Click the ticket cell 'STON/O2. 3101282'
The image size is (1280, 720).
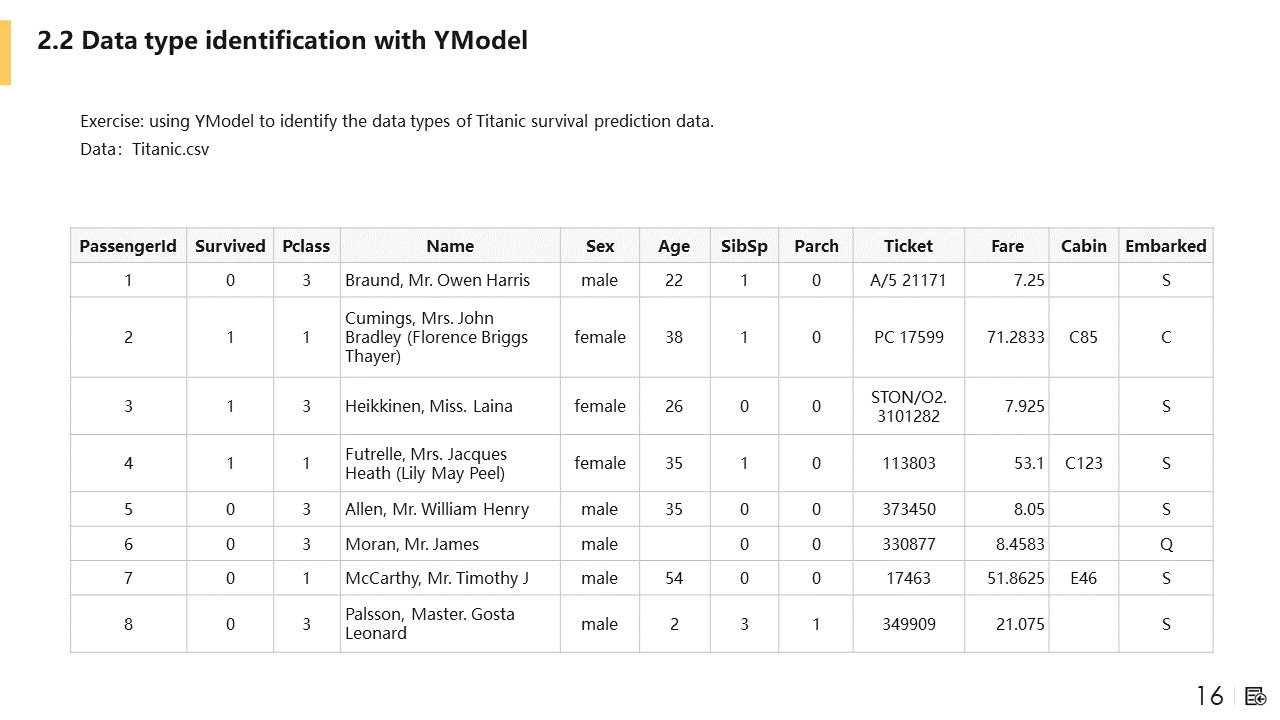pos(908,406)
